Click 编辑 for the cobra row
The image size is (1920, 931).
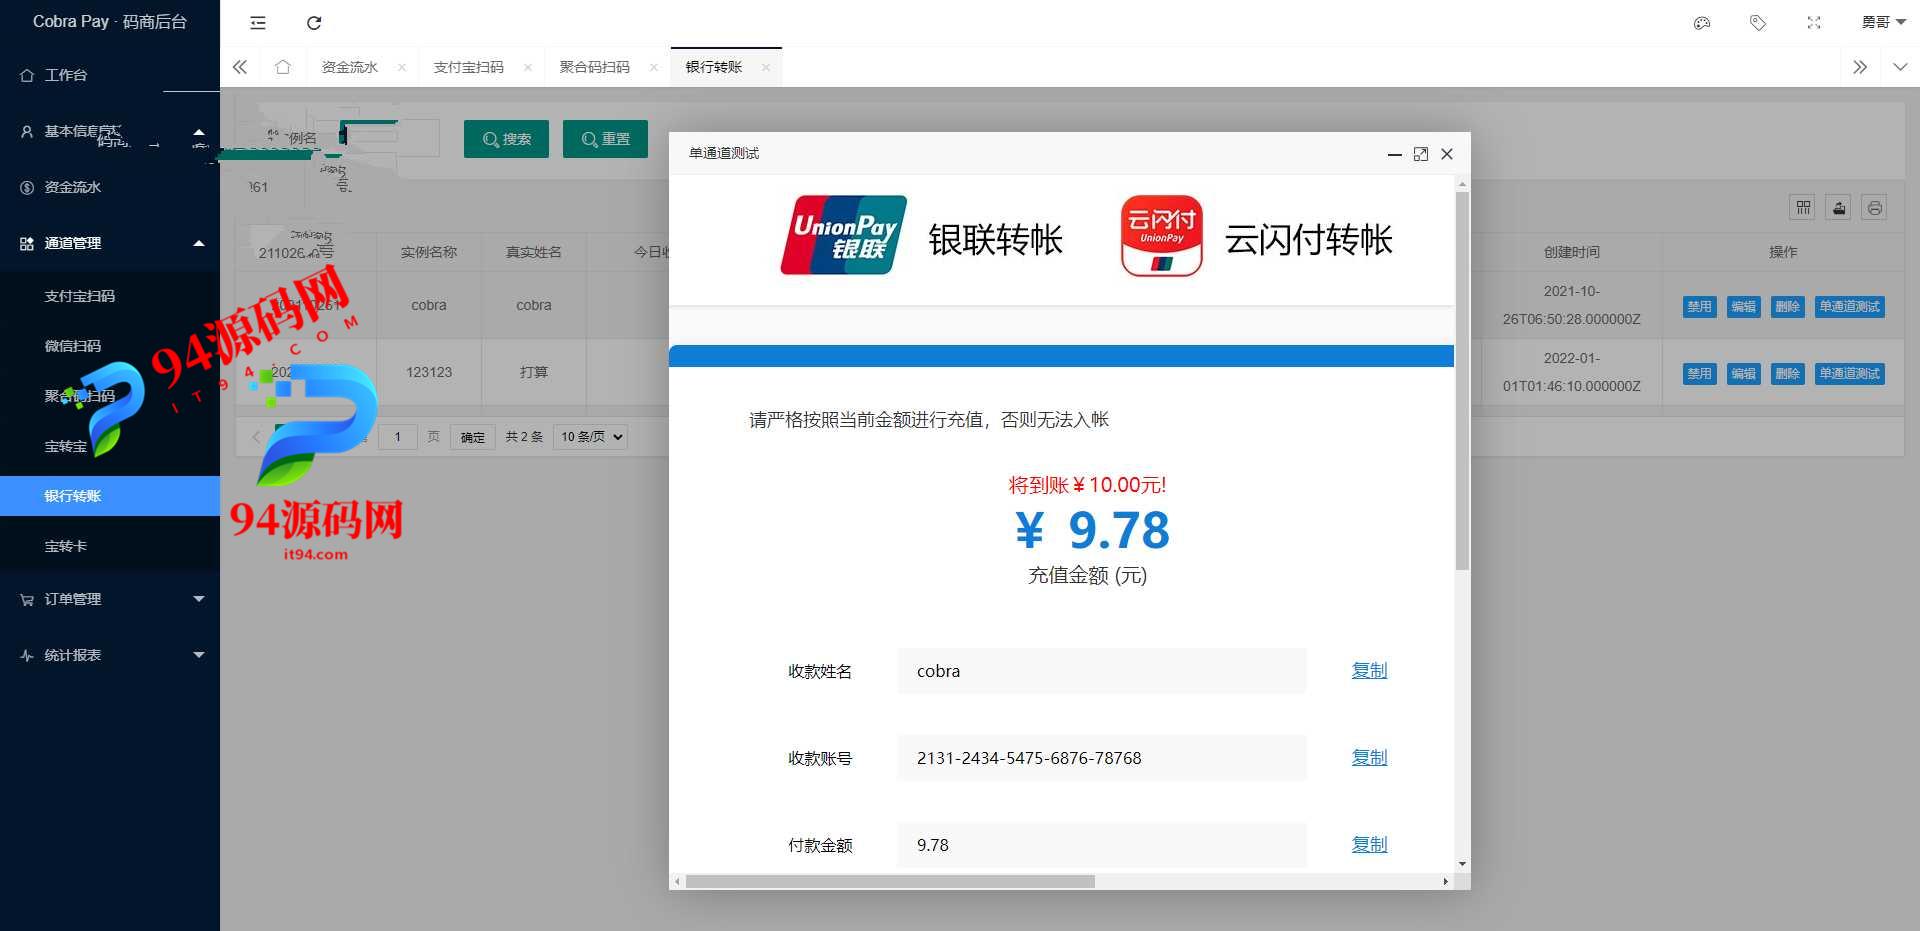tap(1743, 306)
